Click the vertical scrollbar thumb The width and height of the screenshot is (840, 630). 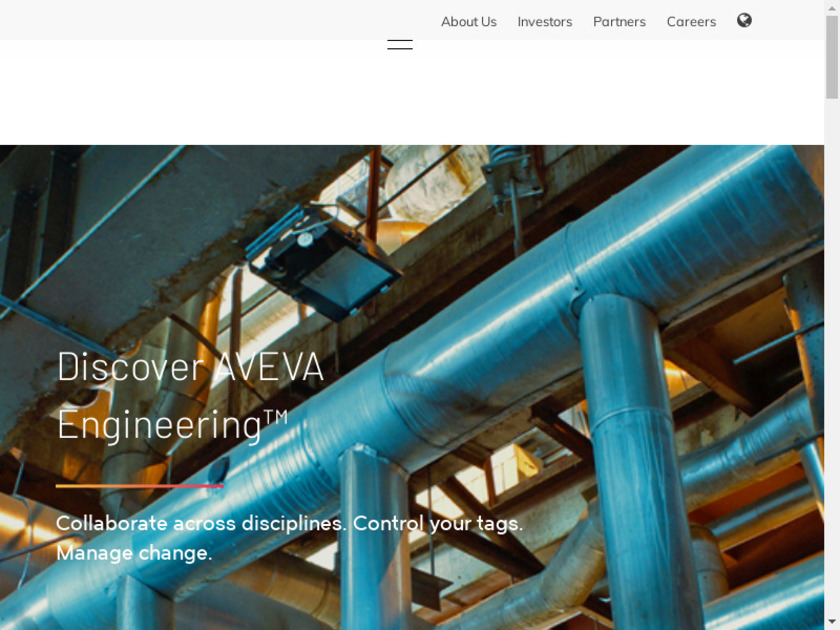pyautogui.click(x=832, y=57)
